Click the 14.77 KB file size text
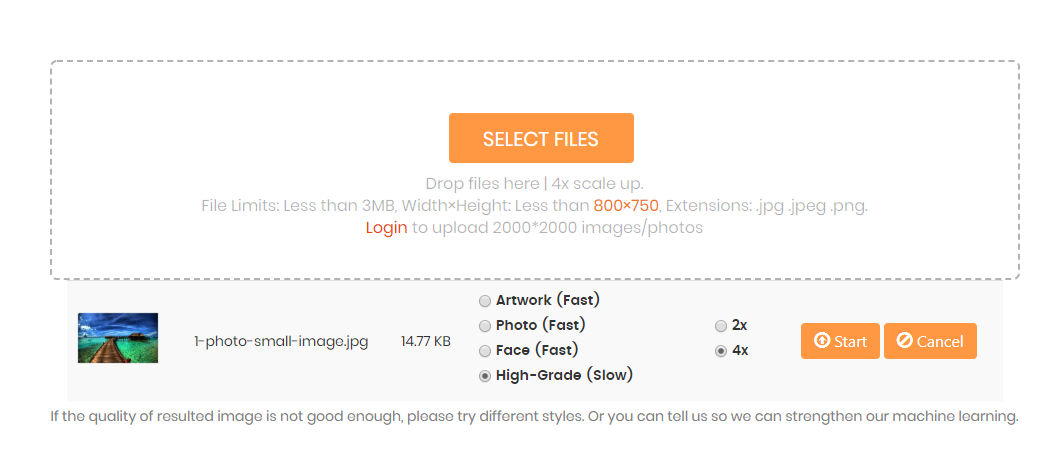1060x452 pixels. pyautogui.click(x=426, y=342)
